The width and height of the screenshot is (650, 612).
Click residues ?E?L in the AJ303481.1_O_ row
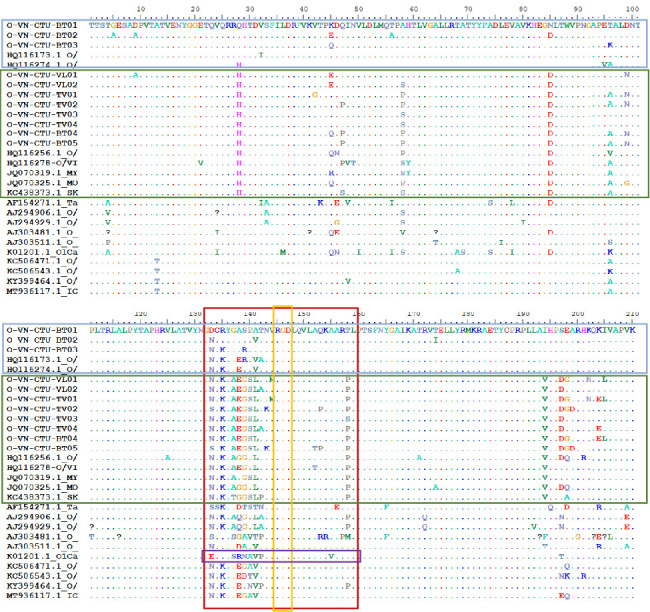pyautogui.click(x=602, y=537)
